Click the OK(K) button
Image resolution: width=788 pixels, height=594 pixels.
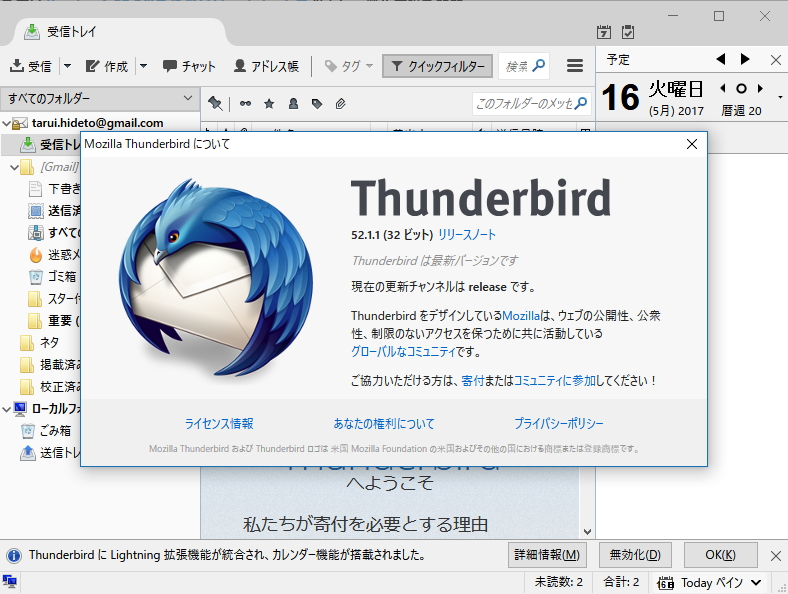coord(720,555)
